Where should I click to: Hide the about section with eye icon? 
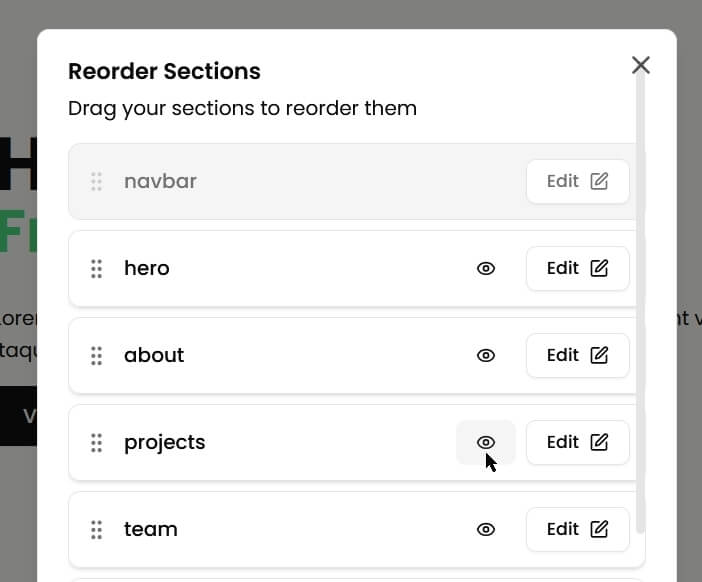486,355
